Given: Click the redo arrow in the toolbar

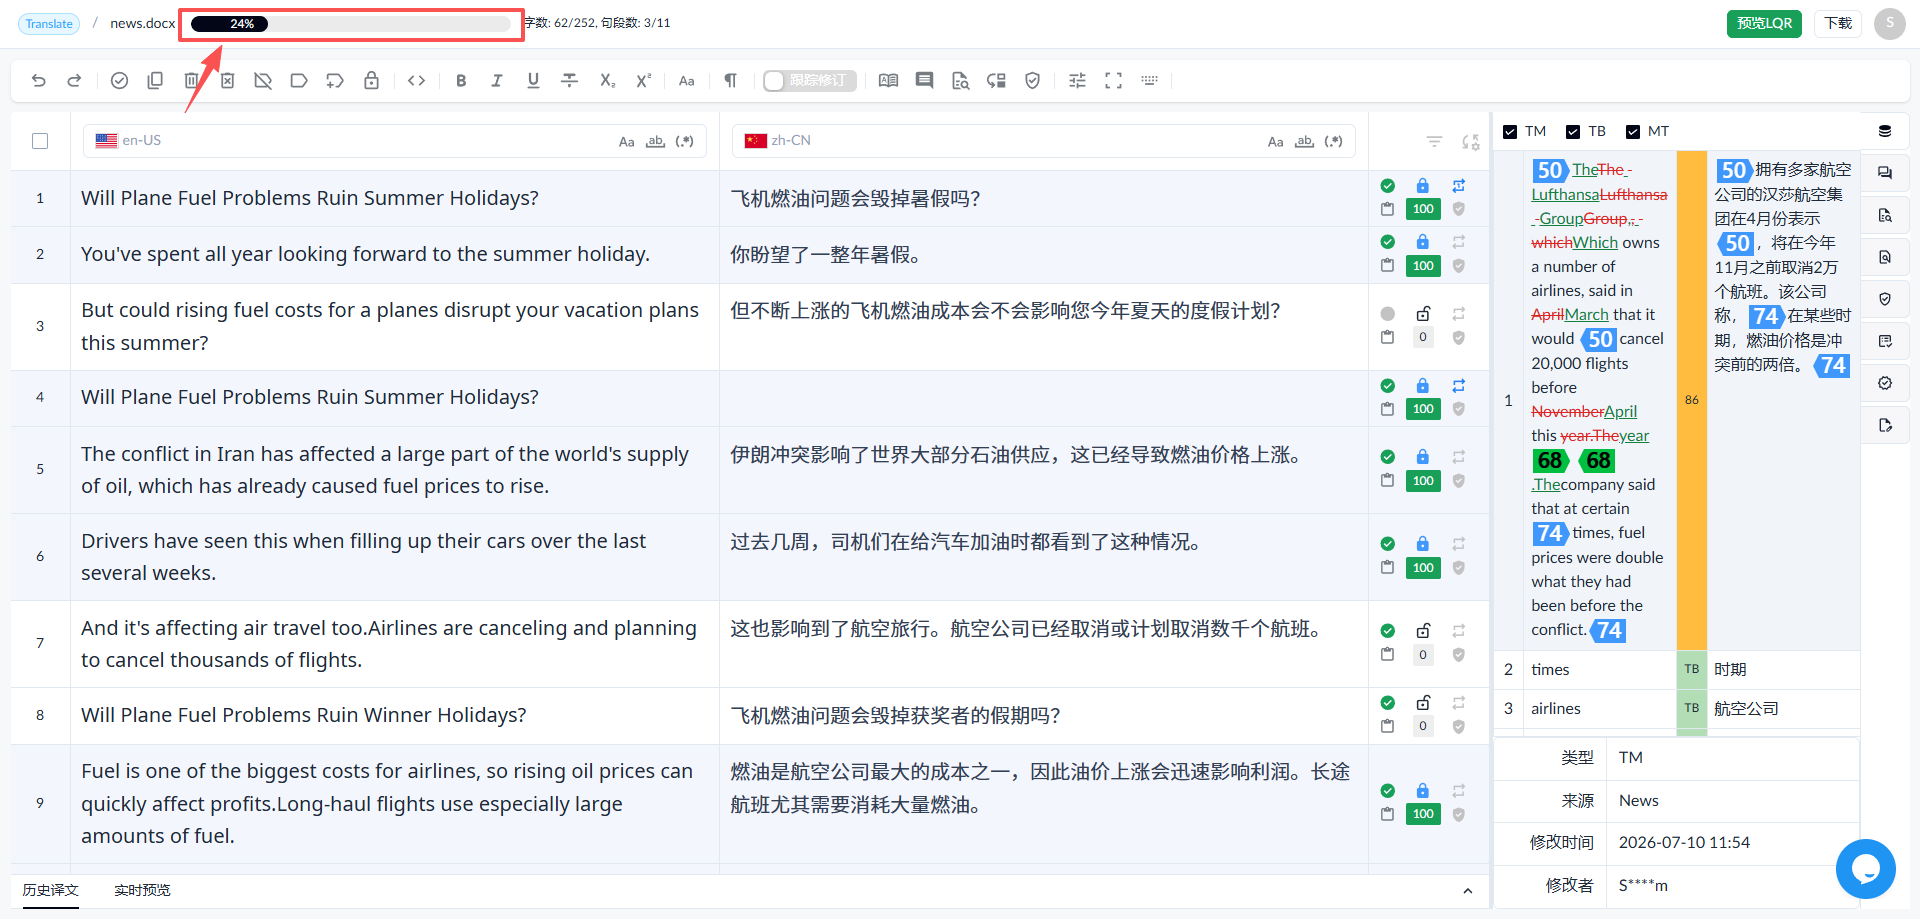Looking at the screenshot, I should click(74, 81).
